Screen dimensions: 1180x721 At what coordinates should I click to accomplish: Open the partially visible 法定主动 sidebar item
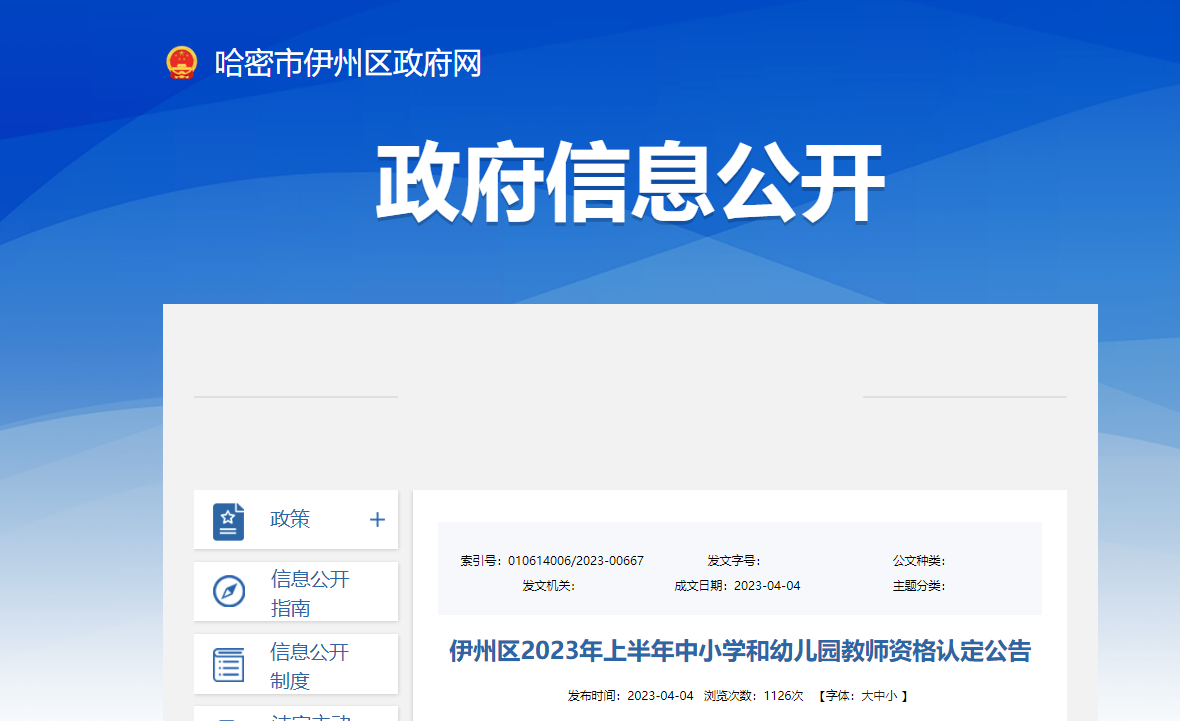pyautogui.click(x=310, y=716)
